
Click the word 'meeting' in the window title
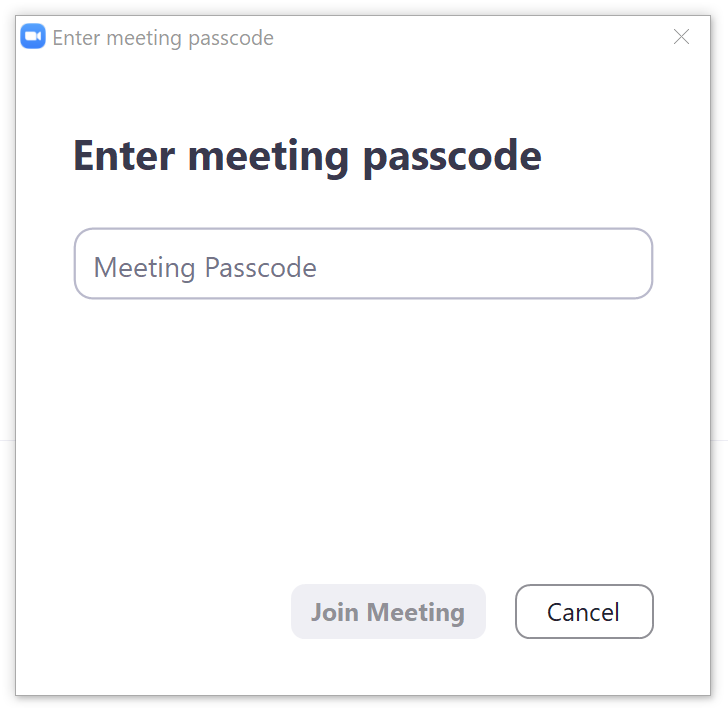pos(144,39)
